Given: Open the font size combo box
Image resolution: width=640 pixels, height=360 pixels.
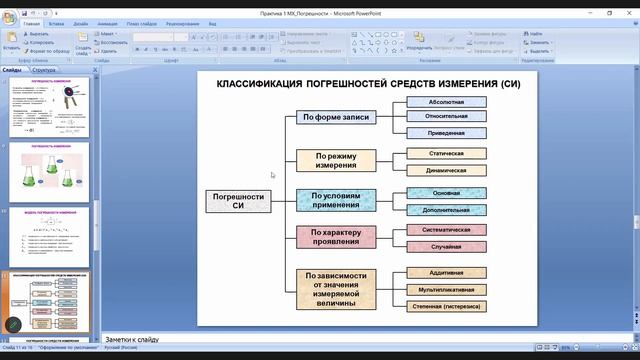Looking at the screenshot, I should tap(180, 37).
